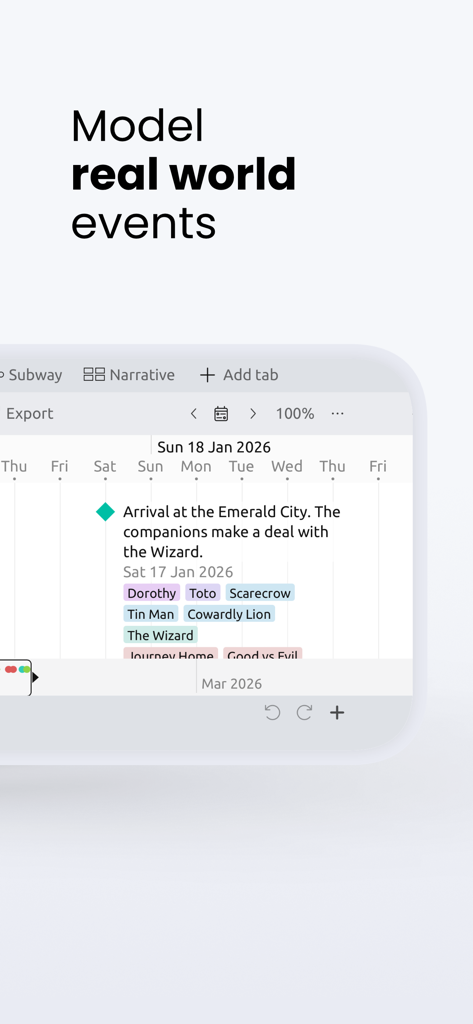
Task: Click the Tue day column header
Action: pyautogui.click(x=241, y=466)
